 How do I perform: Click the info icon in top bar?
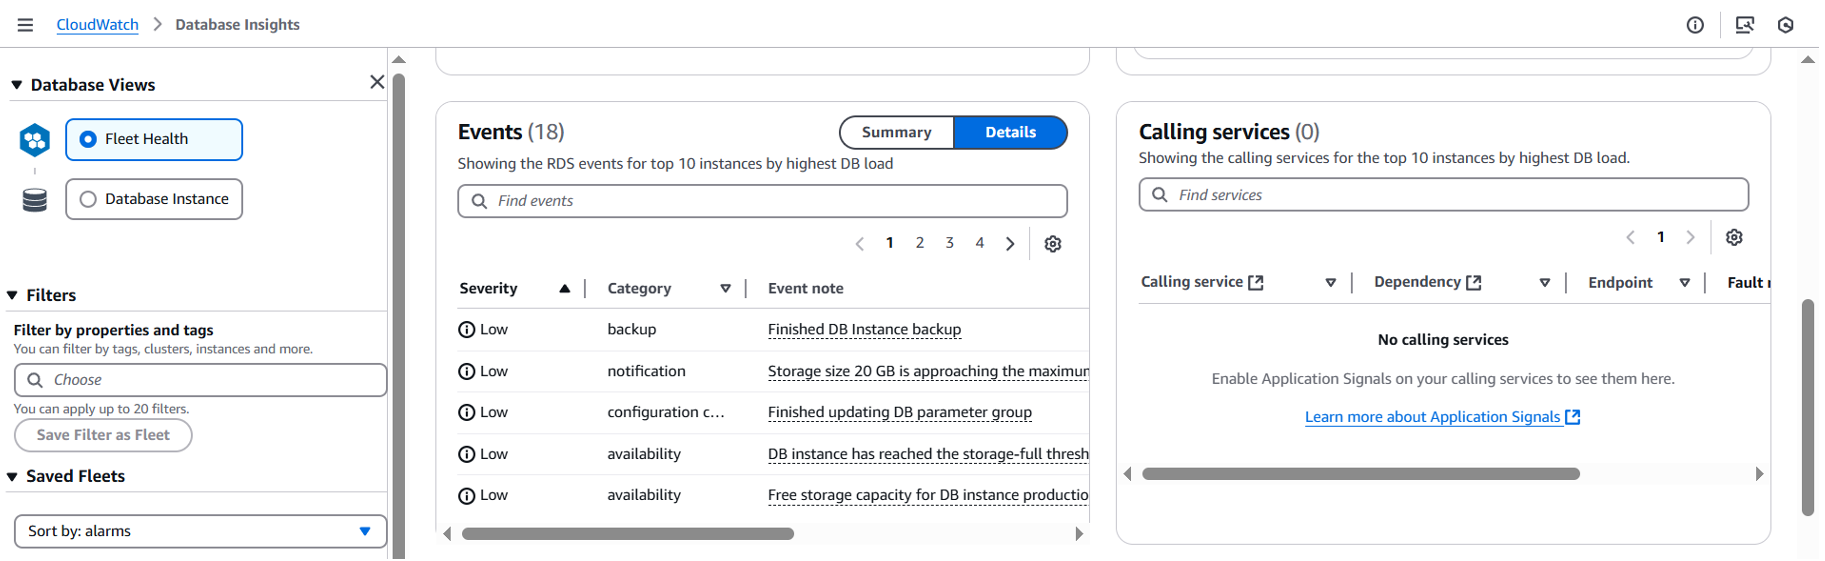click(1695, 25)
